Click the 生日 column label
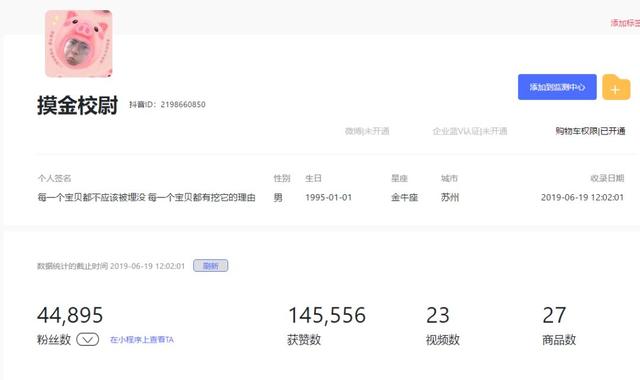 pos(313,178)
